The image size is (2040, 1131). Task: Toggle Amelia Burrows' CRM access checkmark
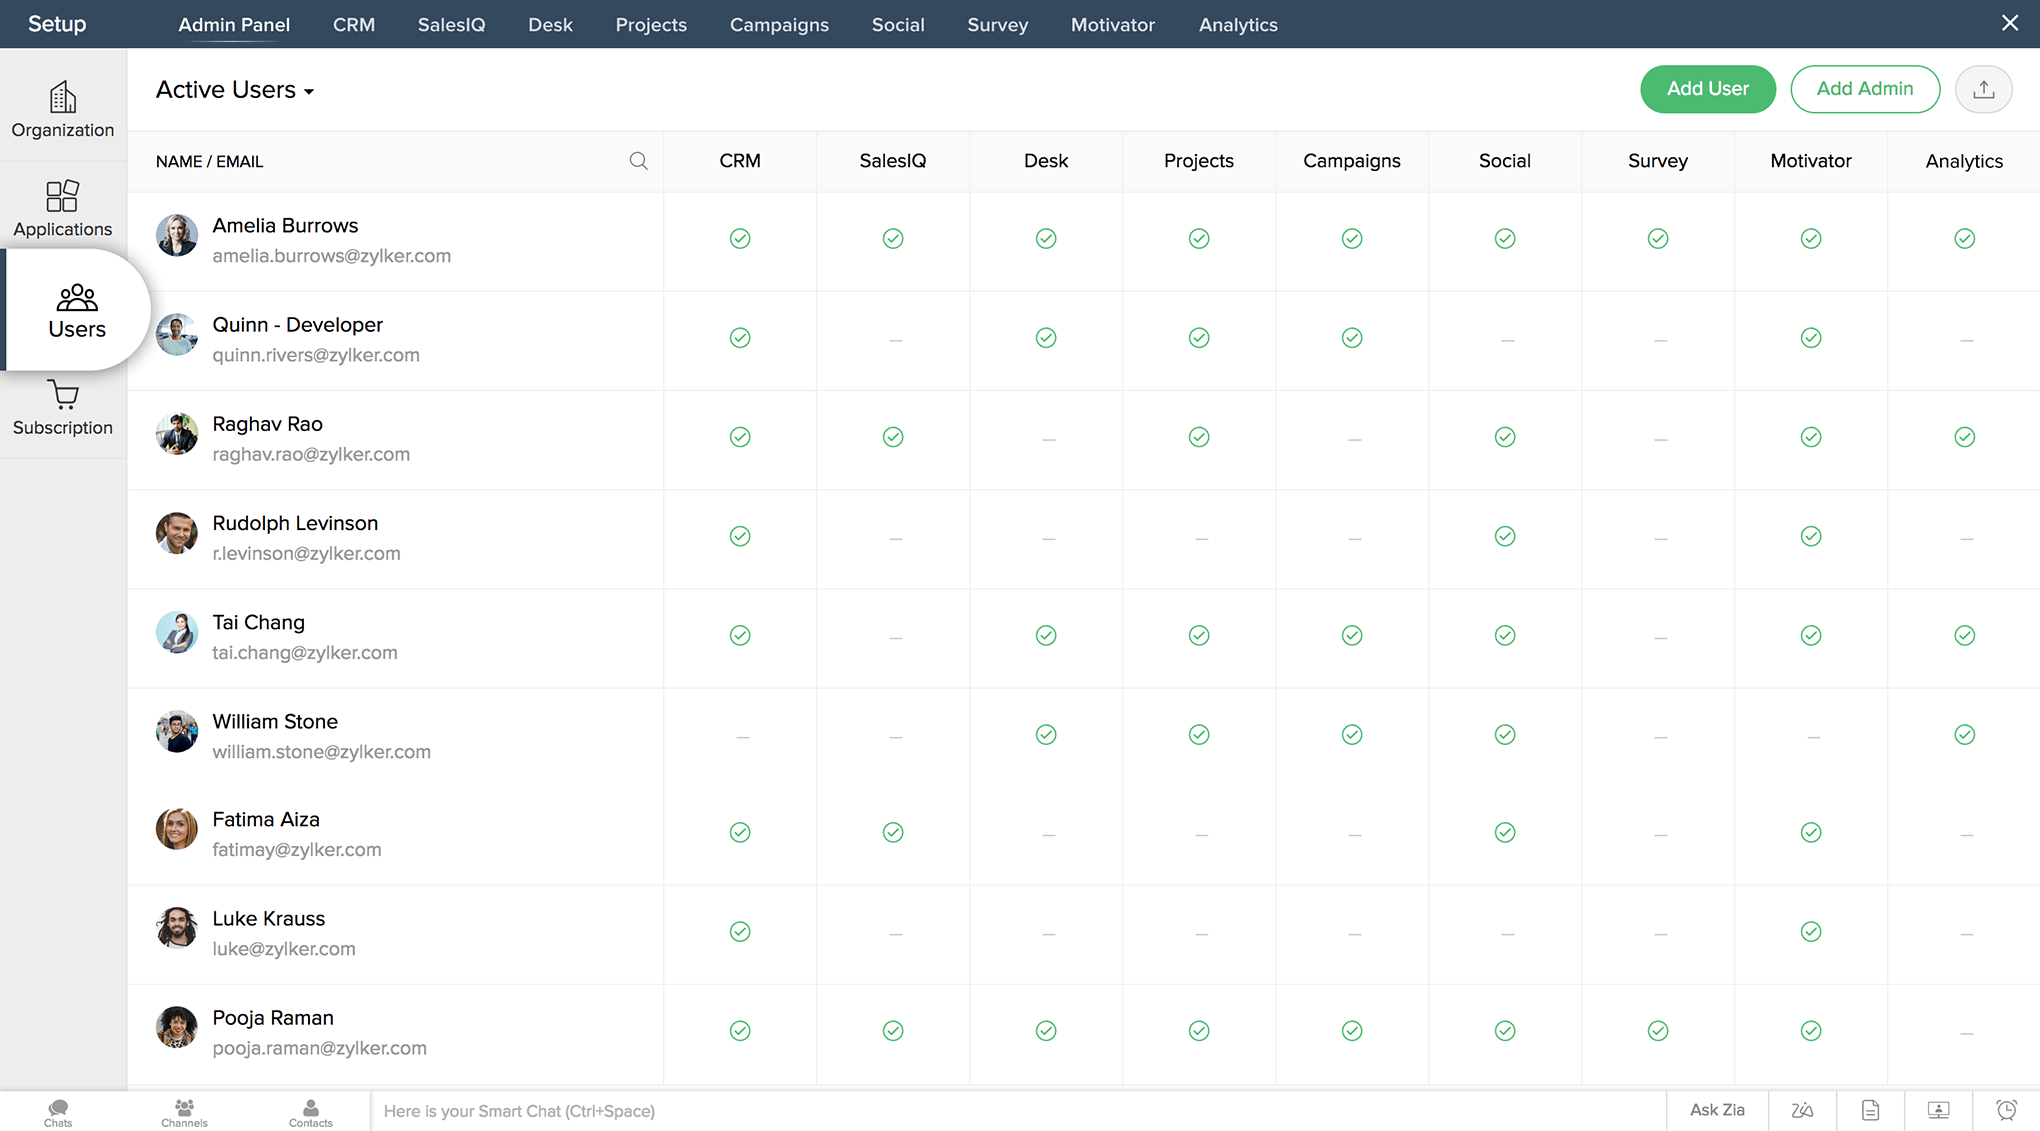tap(740, 238)
